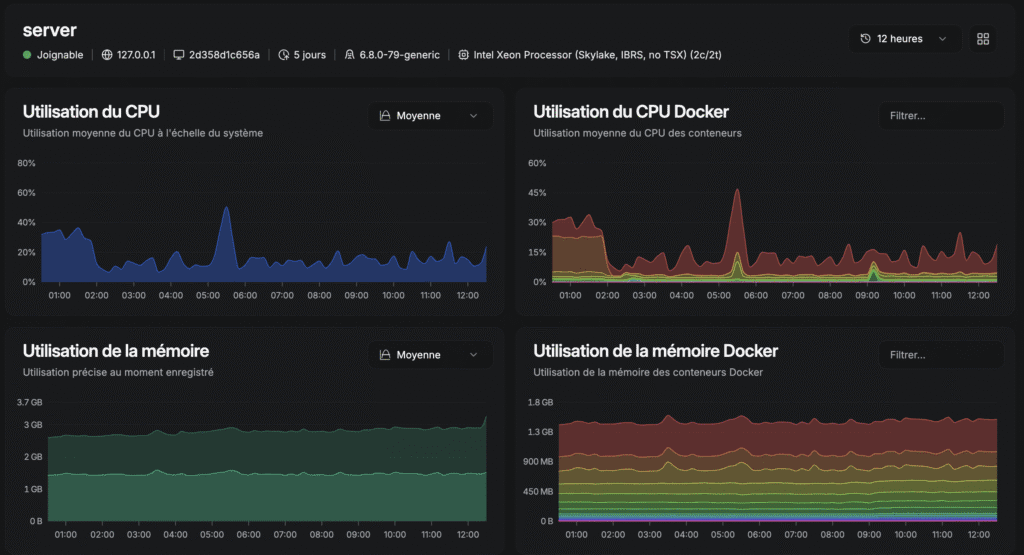Click the 6.8.0-79-generic kernel version text

pyautogui.click(x=399, y=55)
